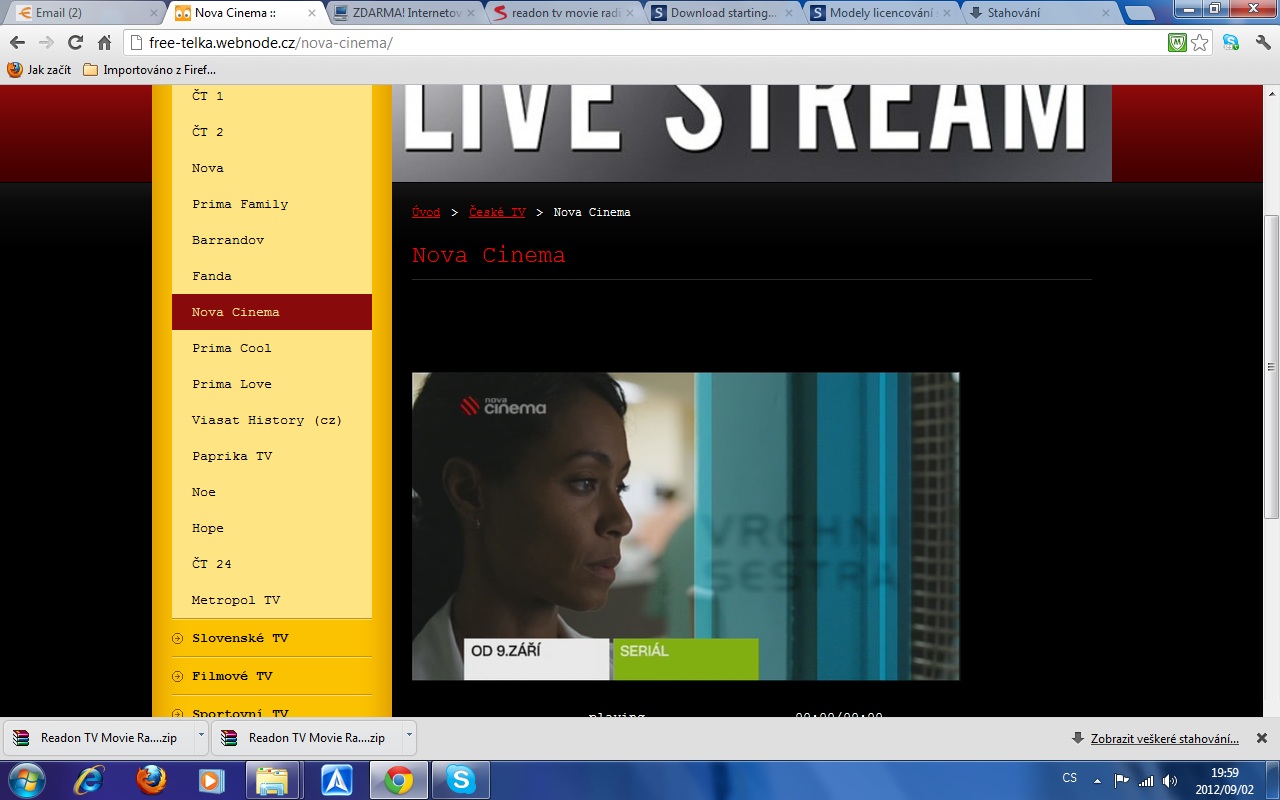The height and width of the screenshot is (800, 1280).
Task: Reload the current page
Action: (x=75, y=43)
